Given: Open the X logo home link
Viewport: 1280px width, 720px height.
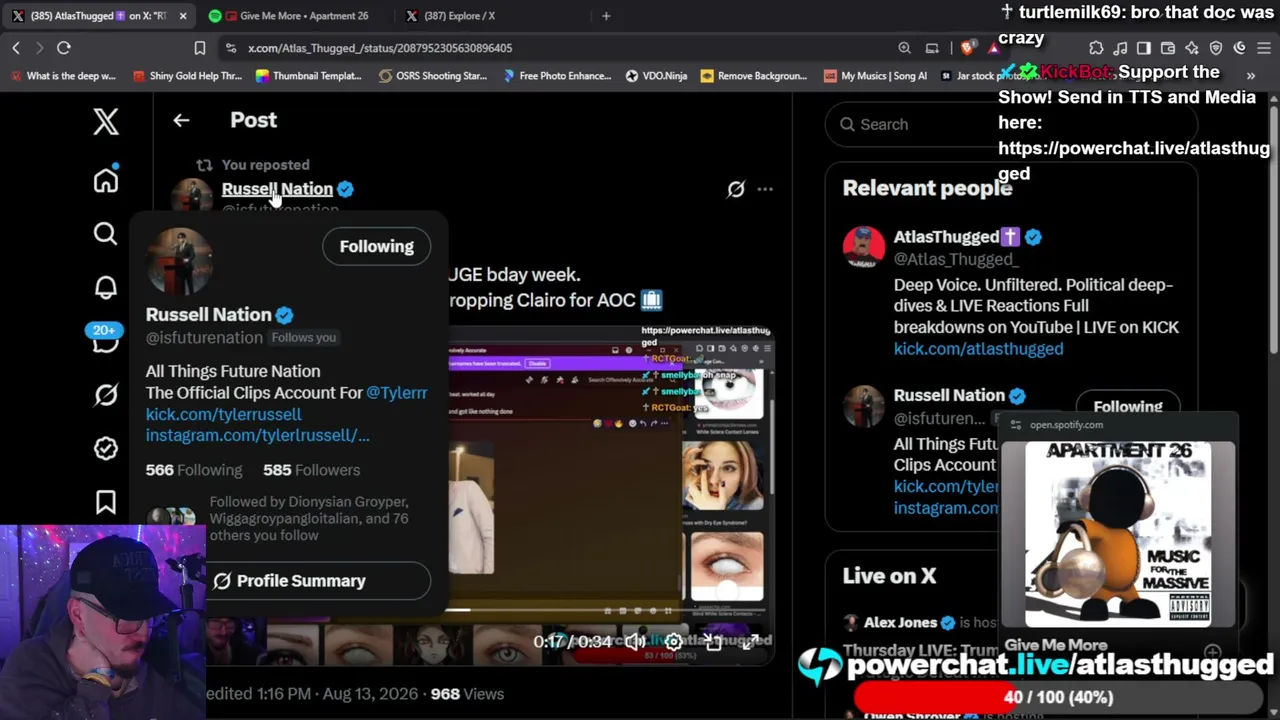Looking at the screenshot, I should [x=106, y=122].
